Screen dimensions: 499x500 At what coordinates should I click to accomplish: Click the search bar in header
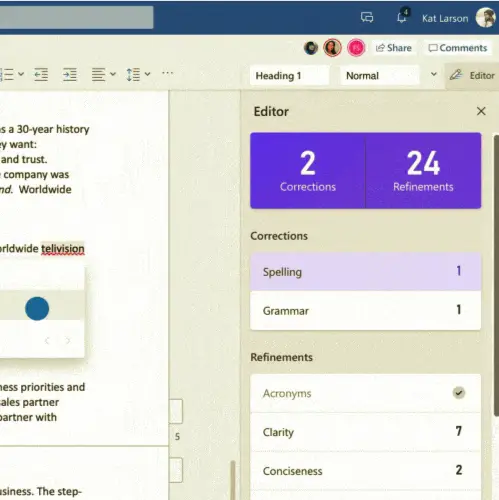click(x=77, y=17)
